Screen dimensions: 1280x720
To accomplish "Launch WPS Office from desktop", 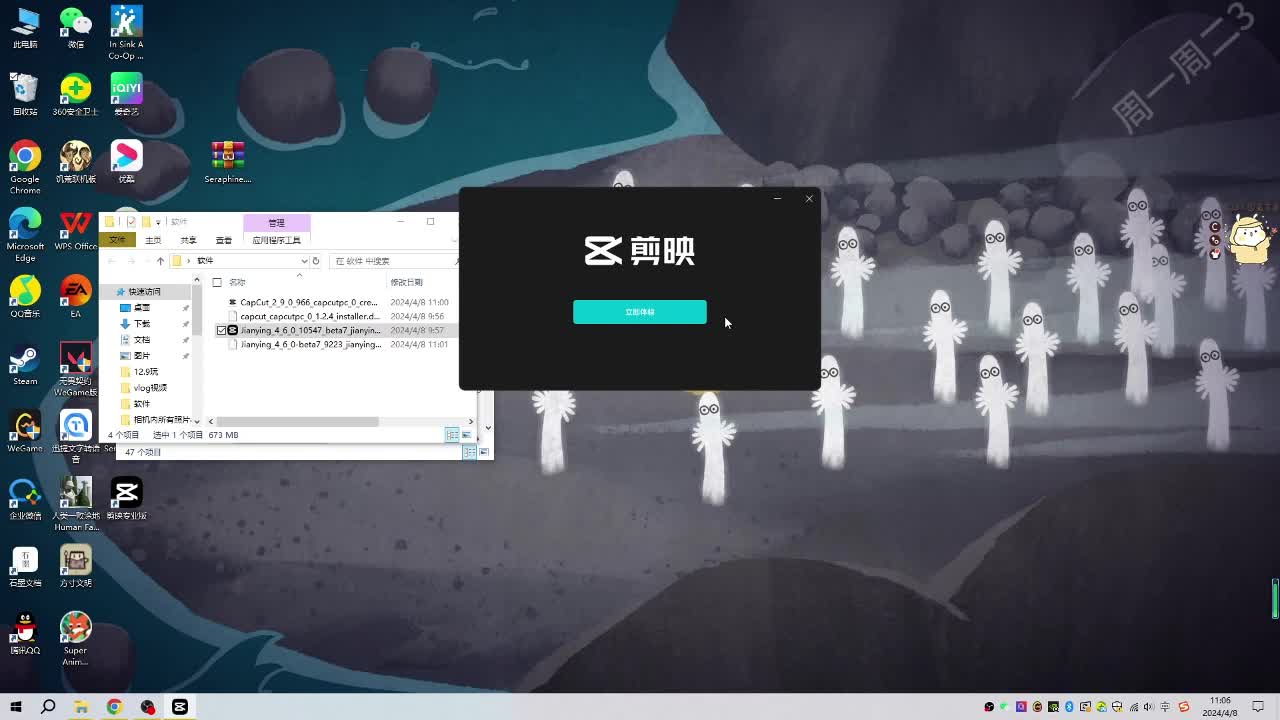I will pos(75,229).
